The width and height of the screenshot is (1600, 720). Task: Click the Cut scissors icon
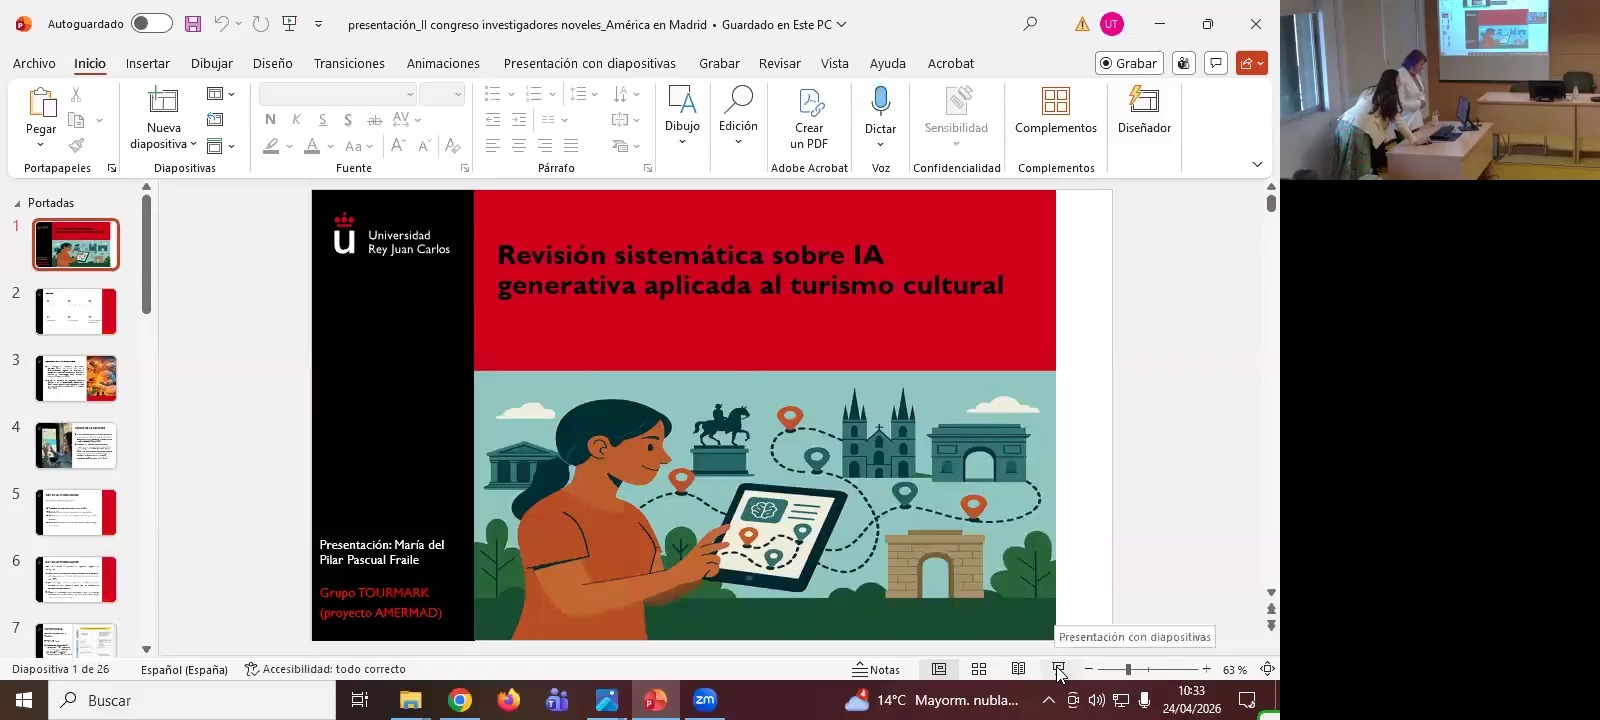pos(76,94)
